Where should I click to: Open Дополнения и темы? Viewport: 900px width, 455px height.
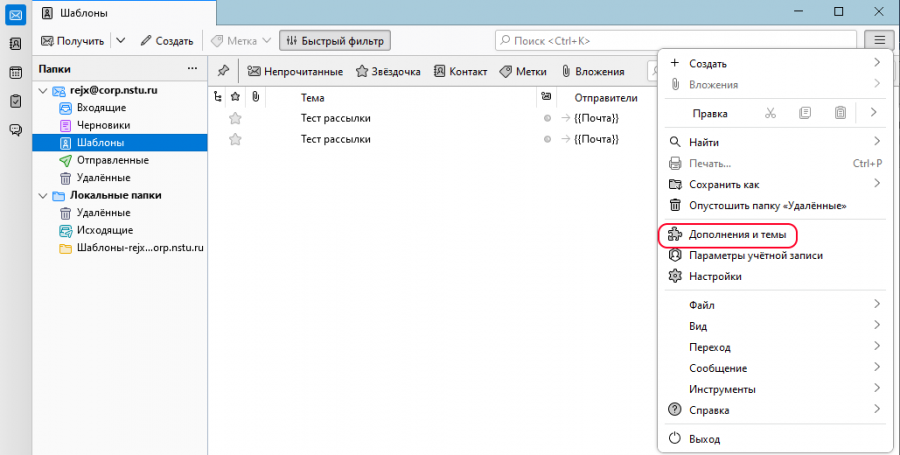[x=775, y=234]
